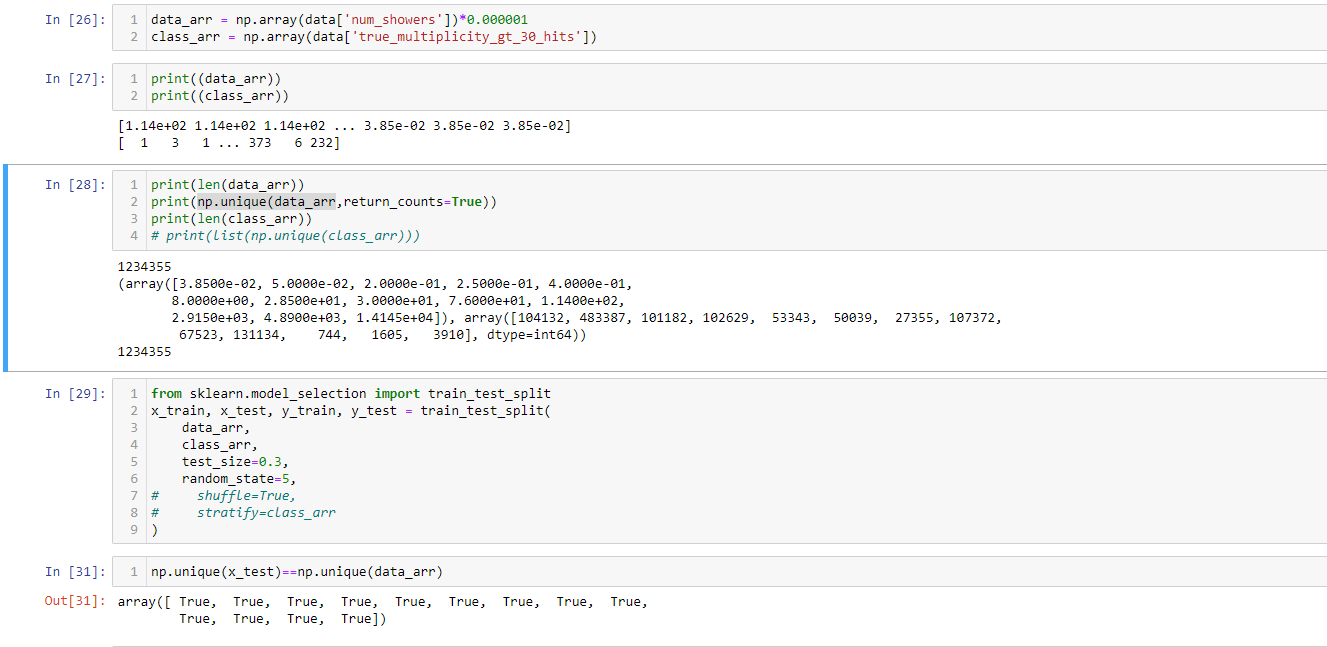Click the train_test_split( call in assignment
The height and width of the screenshot is (647, 1327).
[486, 410]
